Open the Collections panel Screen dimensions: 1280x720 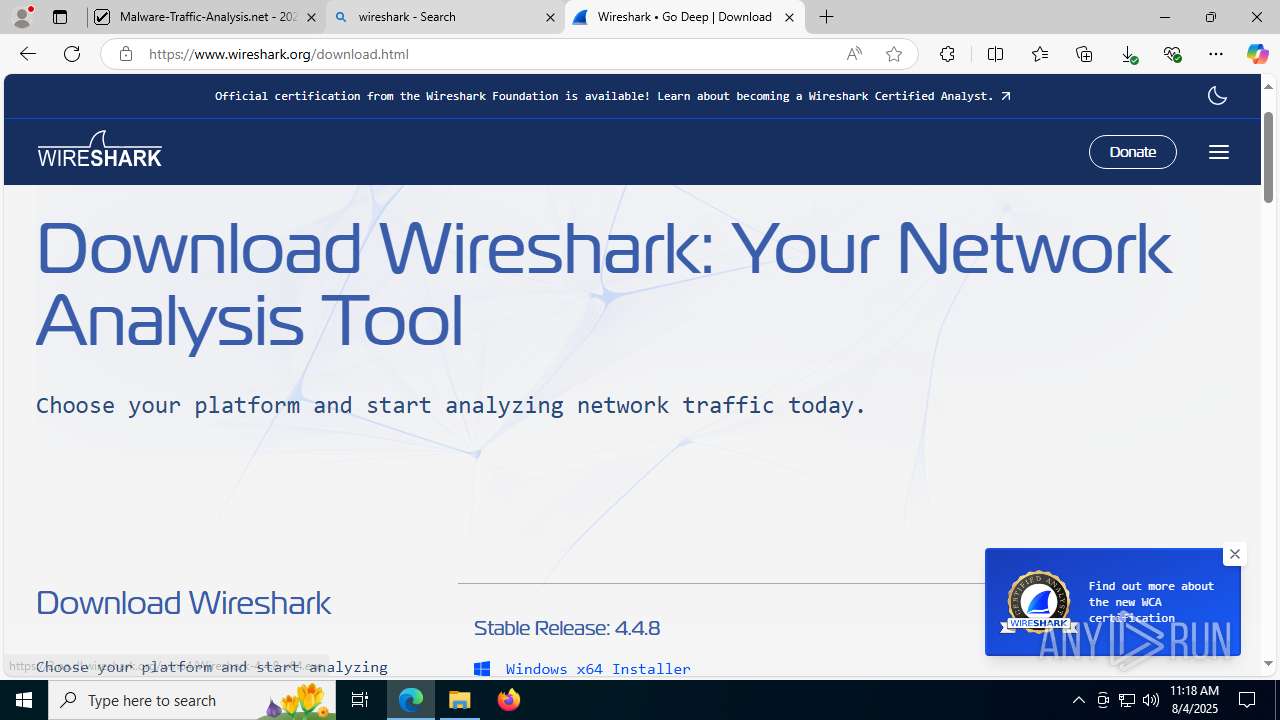[x=1084, y=54]
